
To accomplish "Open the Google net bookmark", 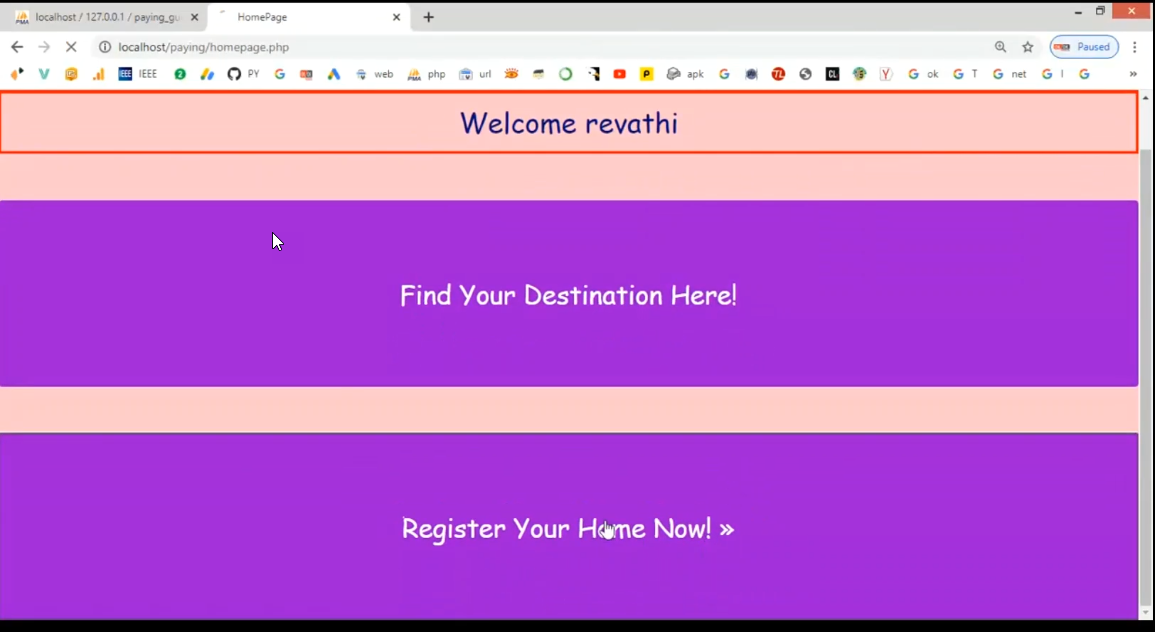I will [1009, 74].
